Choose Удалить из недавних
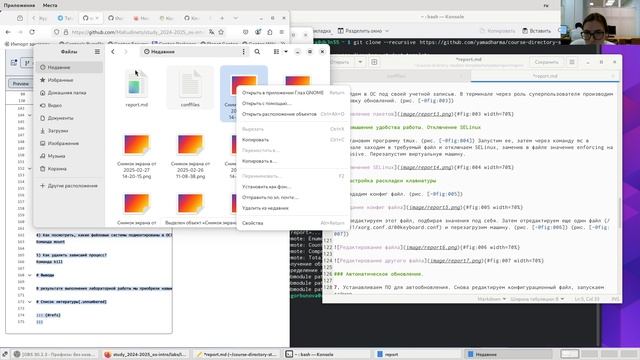Image resolution: width=640 pixels, height=360 pixels. pyautogui.click(x=293, y=208)
